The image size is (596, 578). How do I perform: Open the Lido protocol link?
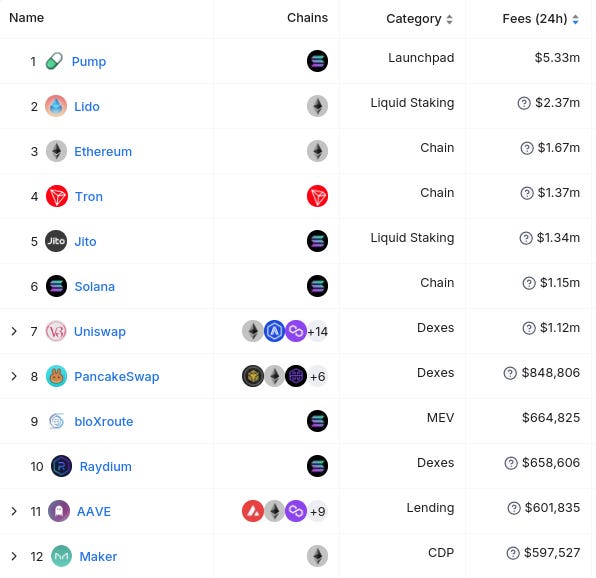tap(87, 106)
